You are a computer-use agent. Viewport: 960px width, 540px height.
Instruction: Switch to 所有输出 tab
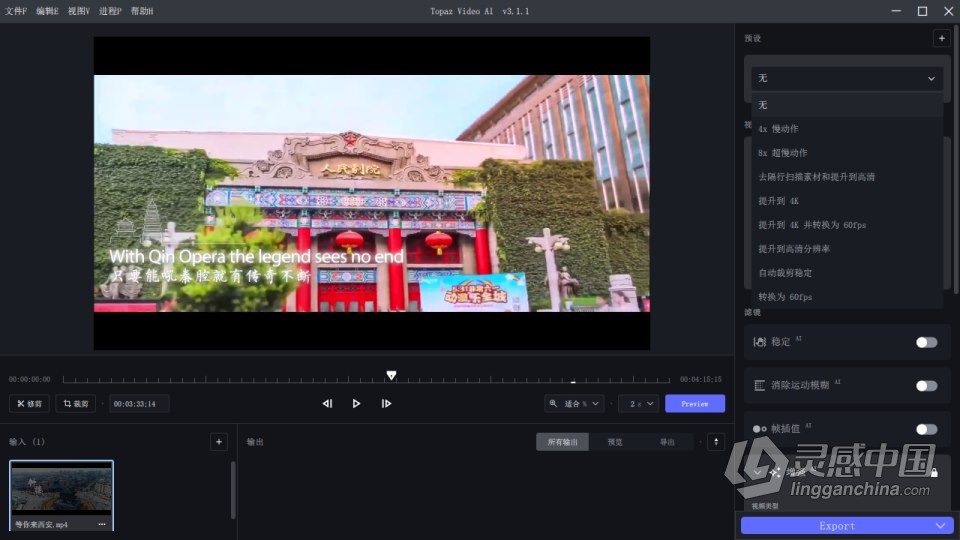562,442
